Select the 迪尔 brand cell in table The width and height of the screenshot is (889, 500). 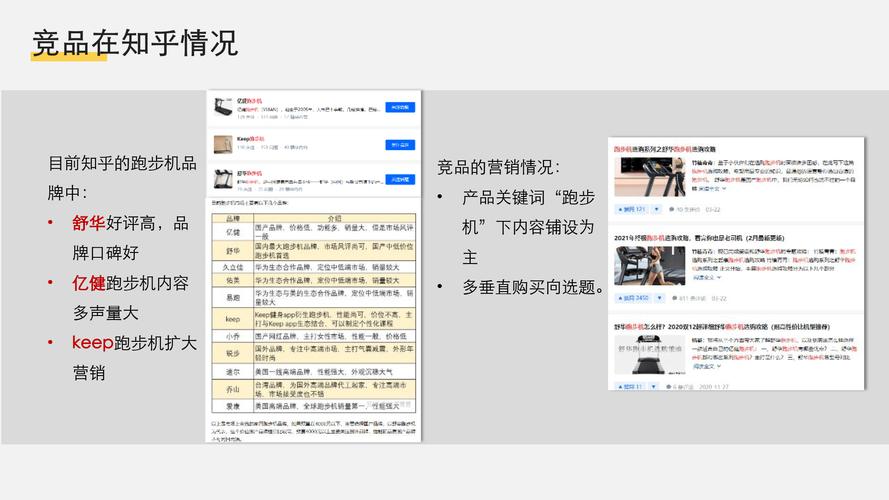pyautogui.click(x=233, y=372)
